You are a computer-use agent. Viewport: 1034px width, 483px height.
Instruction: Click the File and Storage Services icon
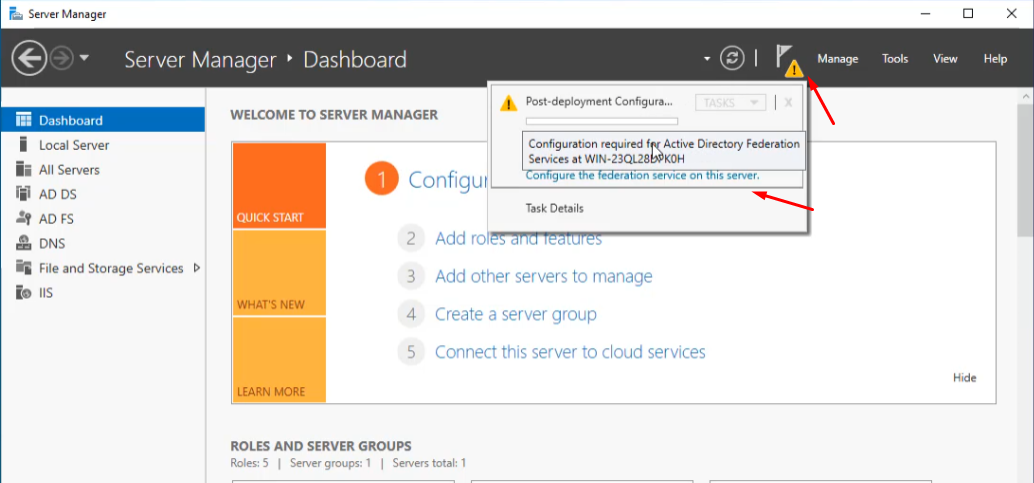click(x=24, y=267)
